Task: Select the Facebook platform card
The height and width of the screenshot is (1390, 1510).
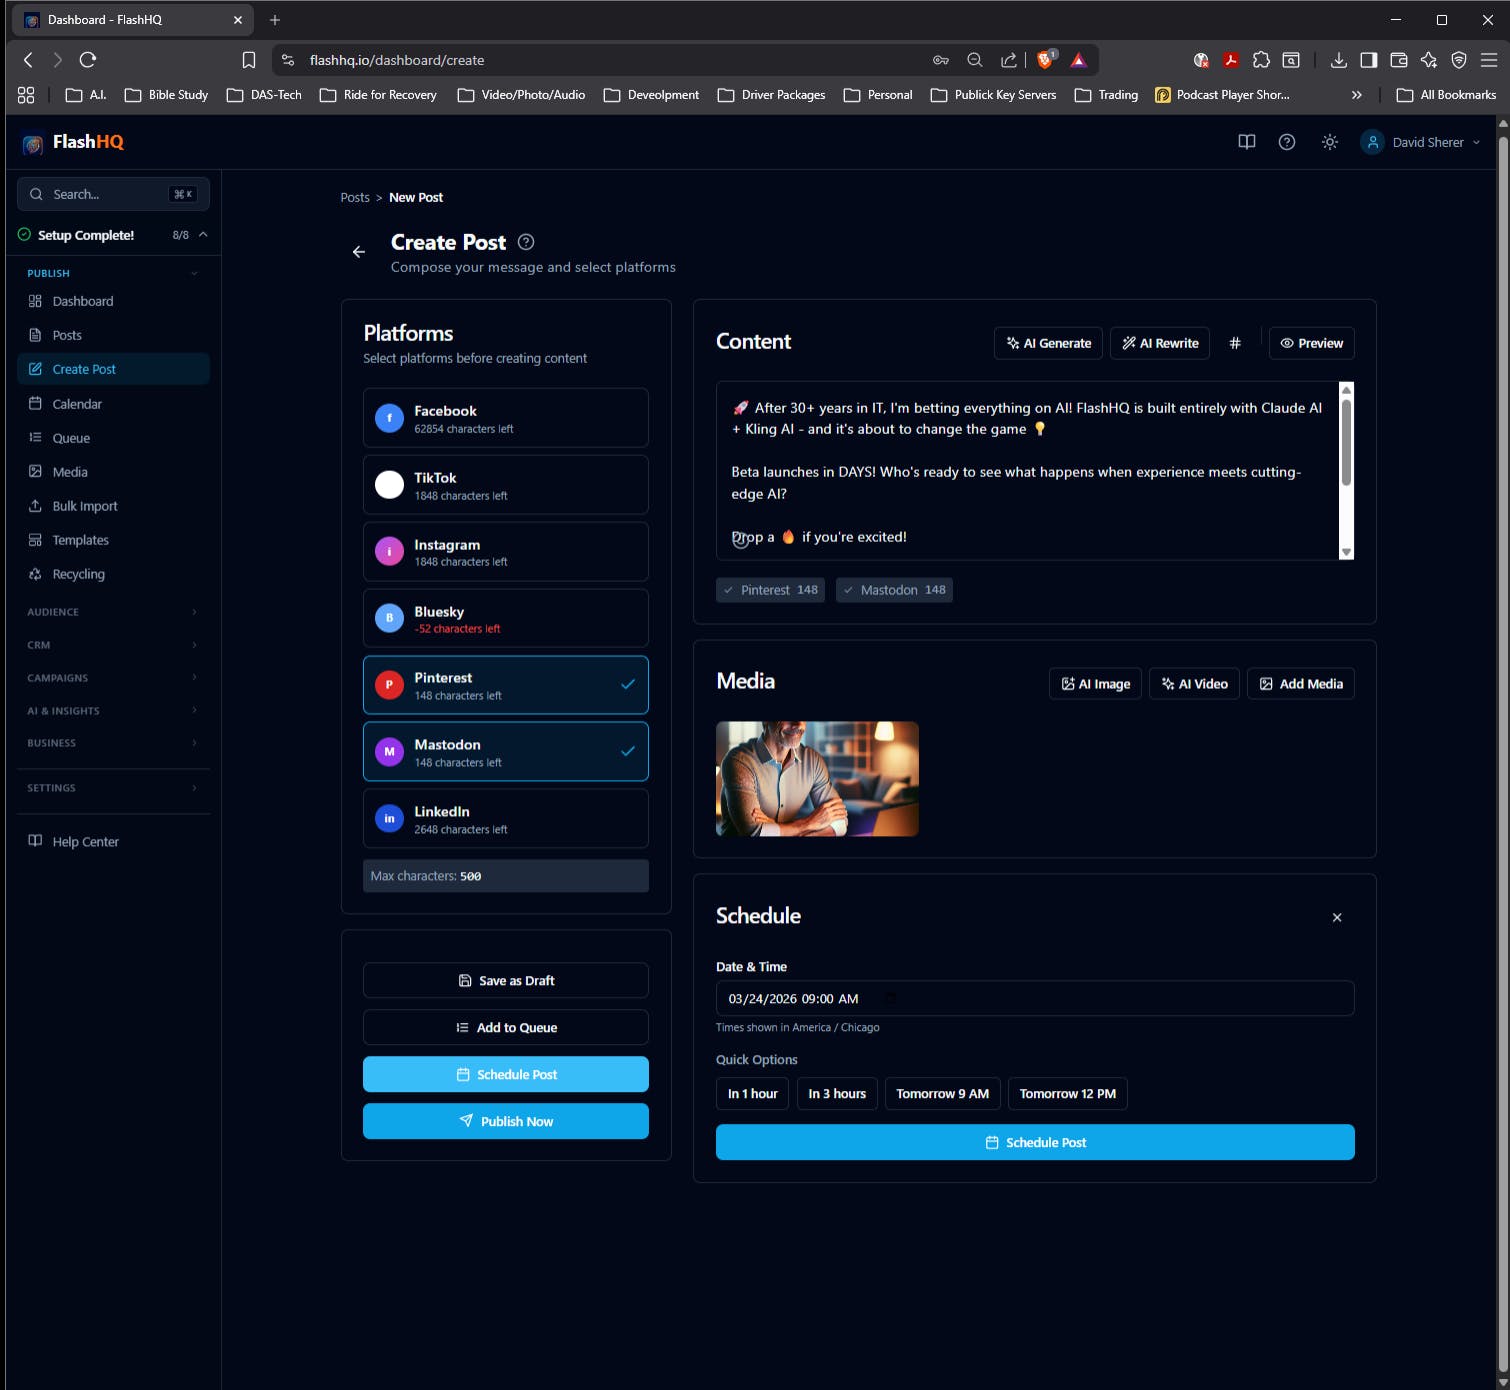Action: (x=505, y=418)
